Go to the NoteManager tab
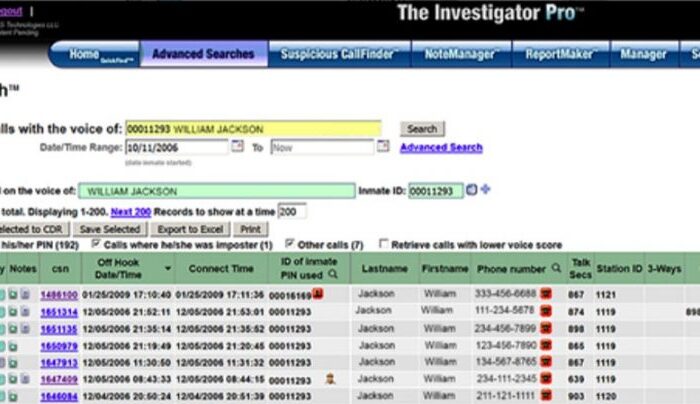The image size is (700, 404). pos(462,54)
